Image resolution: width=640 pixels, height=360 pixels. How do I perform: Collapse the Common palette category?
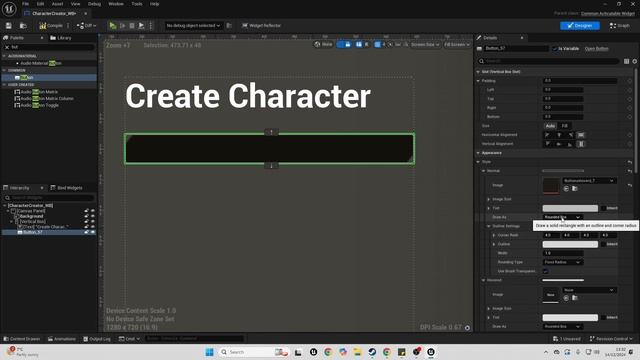coord(4,70)
